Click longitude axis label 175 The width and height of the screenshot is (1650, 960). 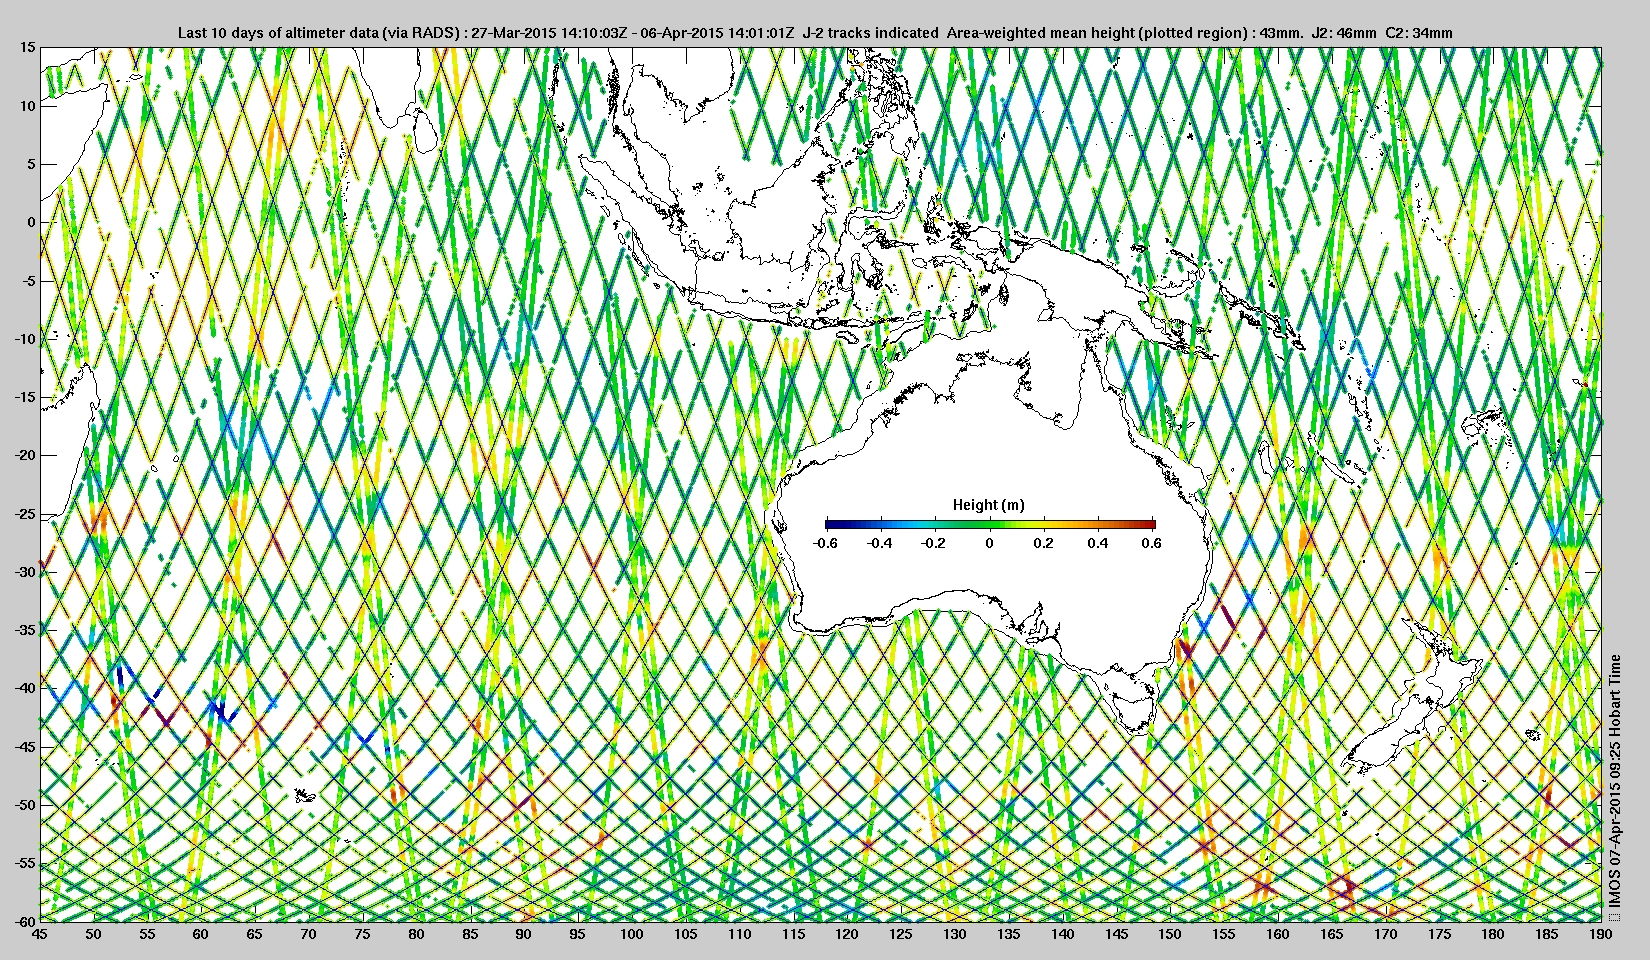click(x=1439, y=934)
